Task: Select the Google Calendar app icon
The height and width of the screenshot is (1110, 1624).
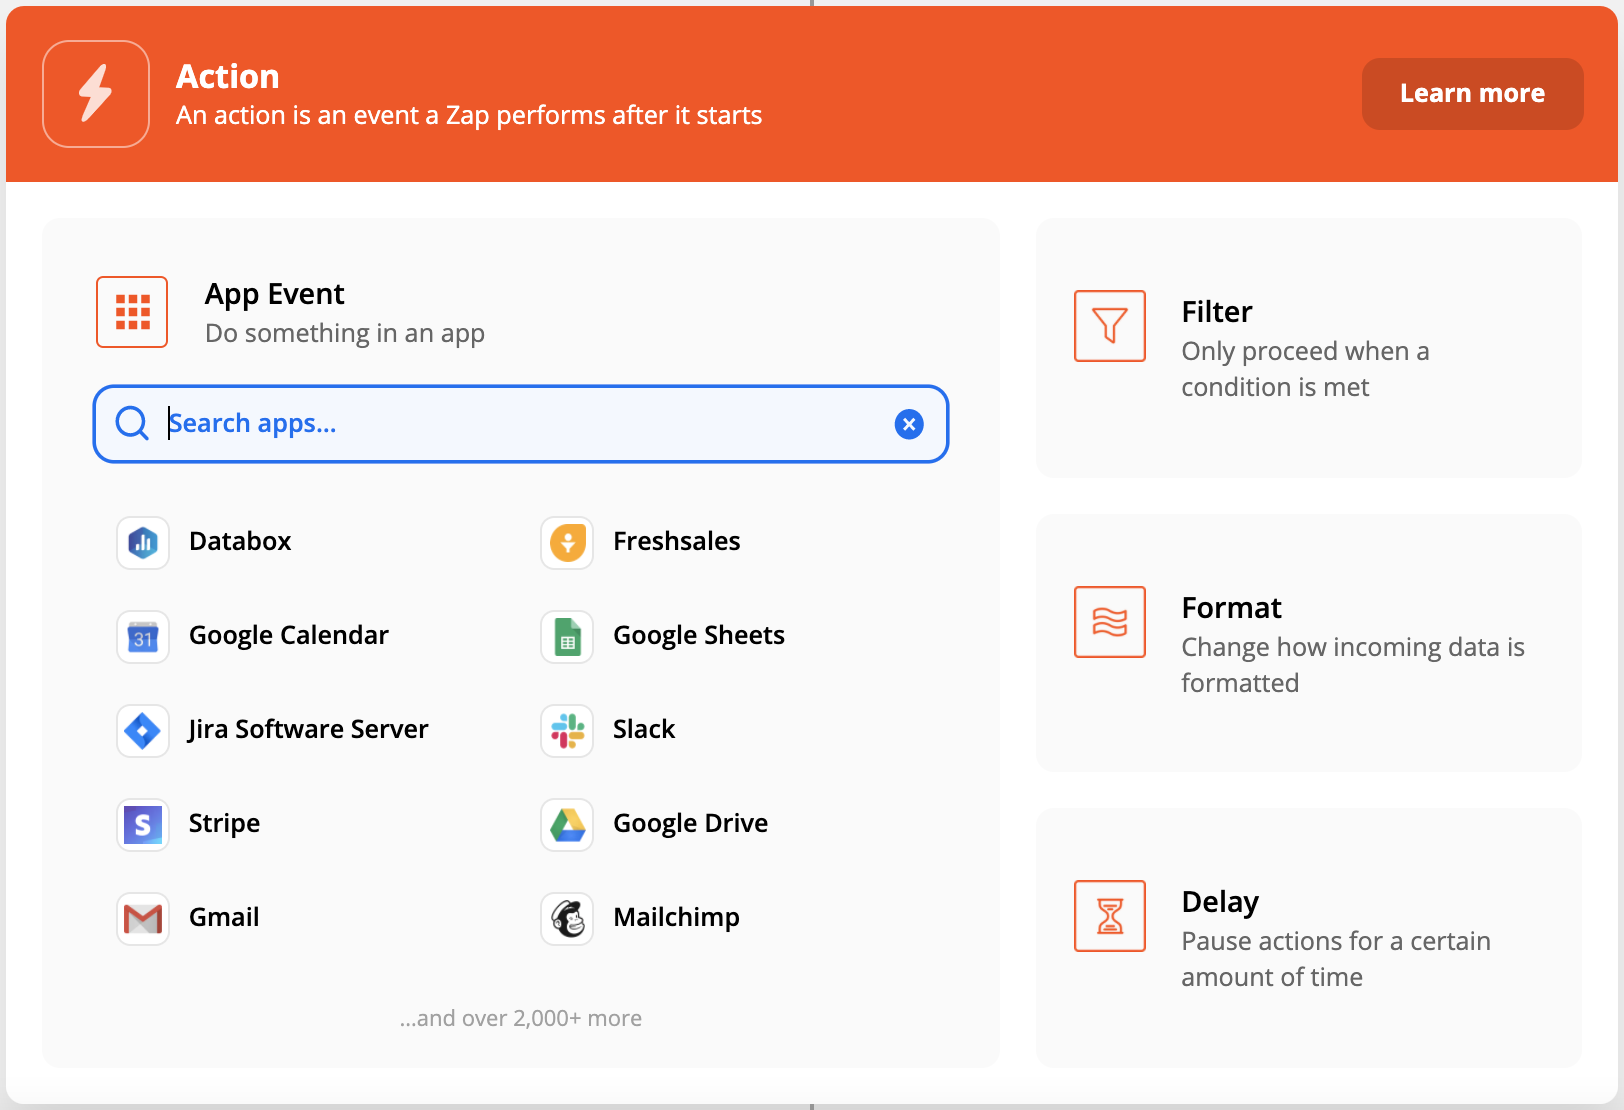Action: pyautogui.click(x=143, y=637)
